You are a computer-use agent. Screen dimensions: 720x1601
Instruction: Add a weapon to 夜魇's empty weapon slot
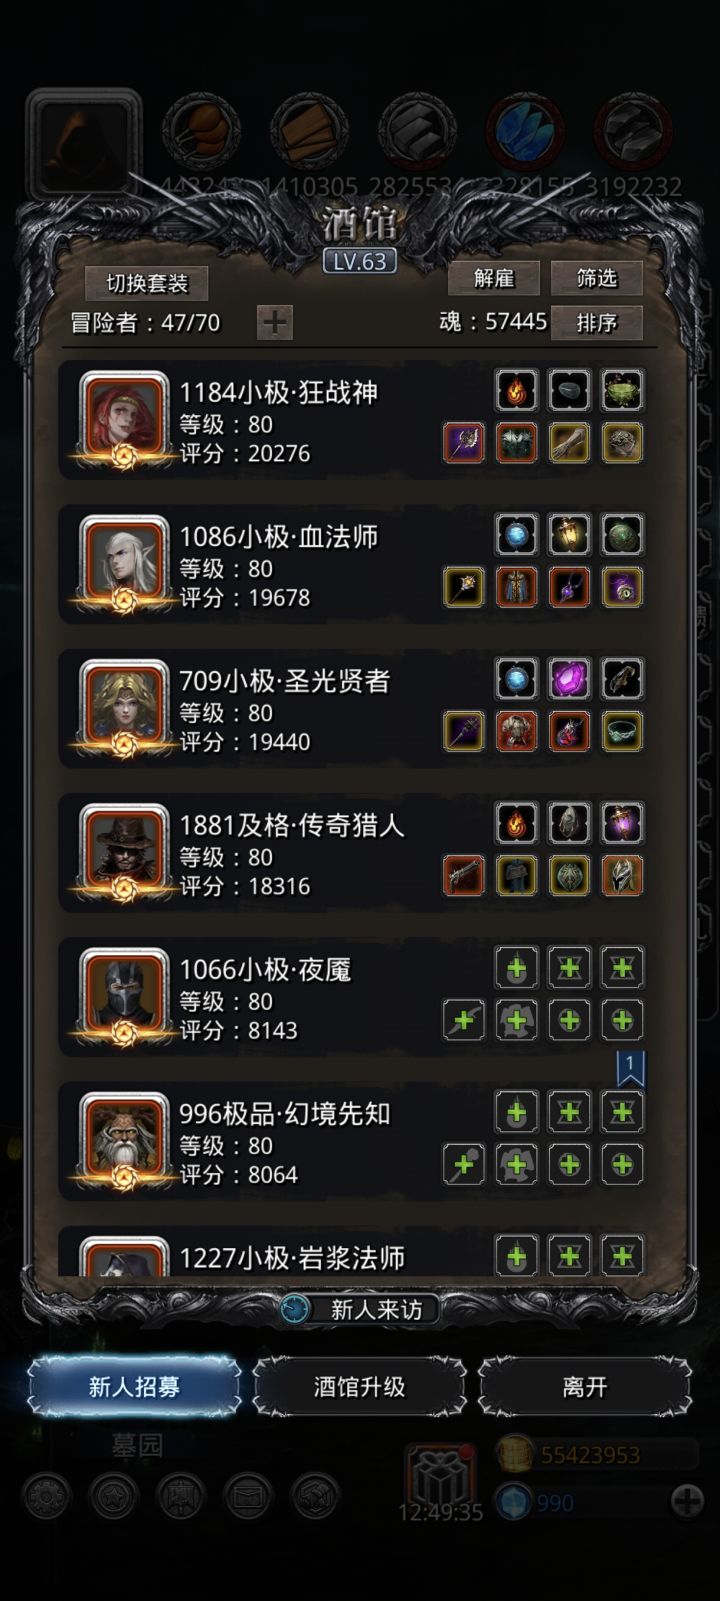tap(464, 1020)
